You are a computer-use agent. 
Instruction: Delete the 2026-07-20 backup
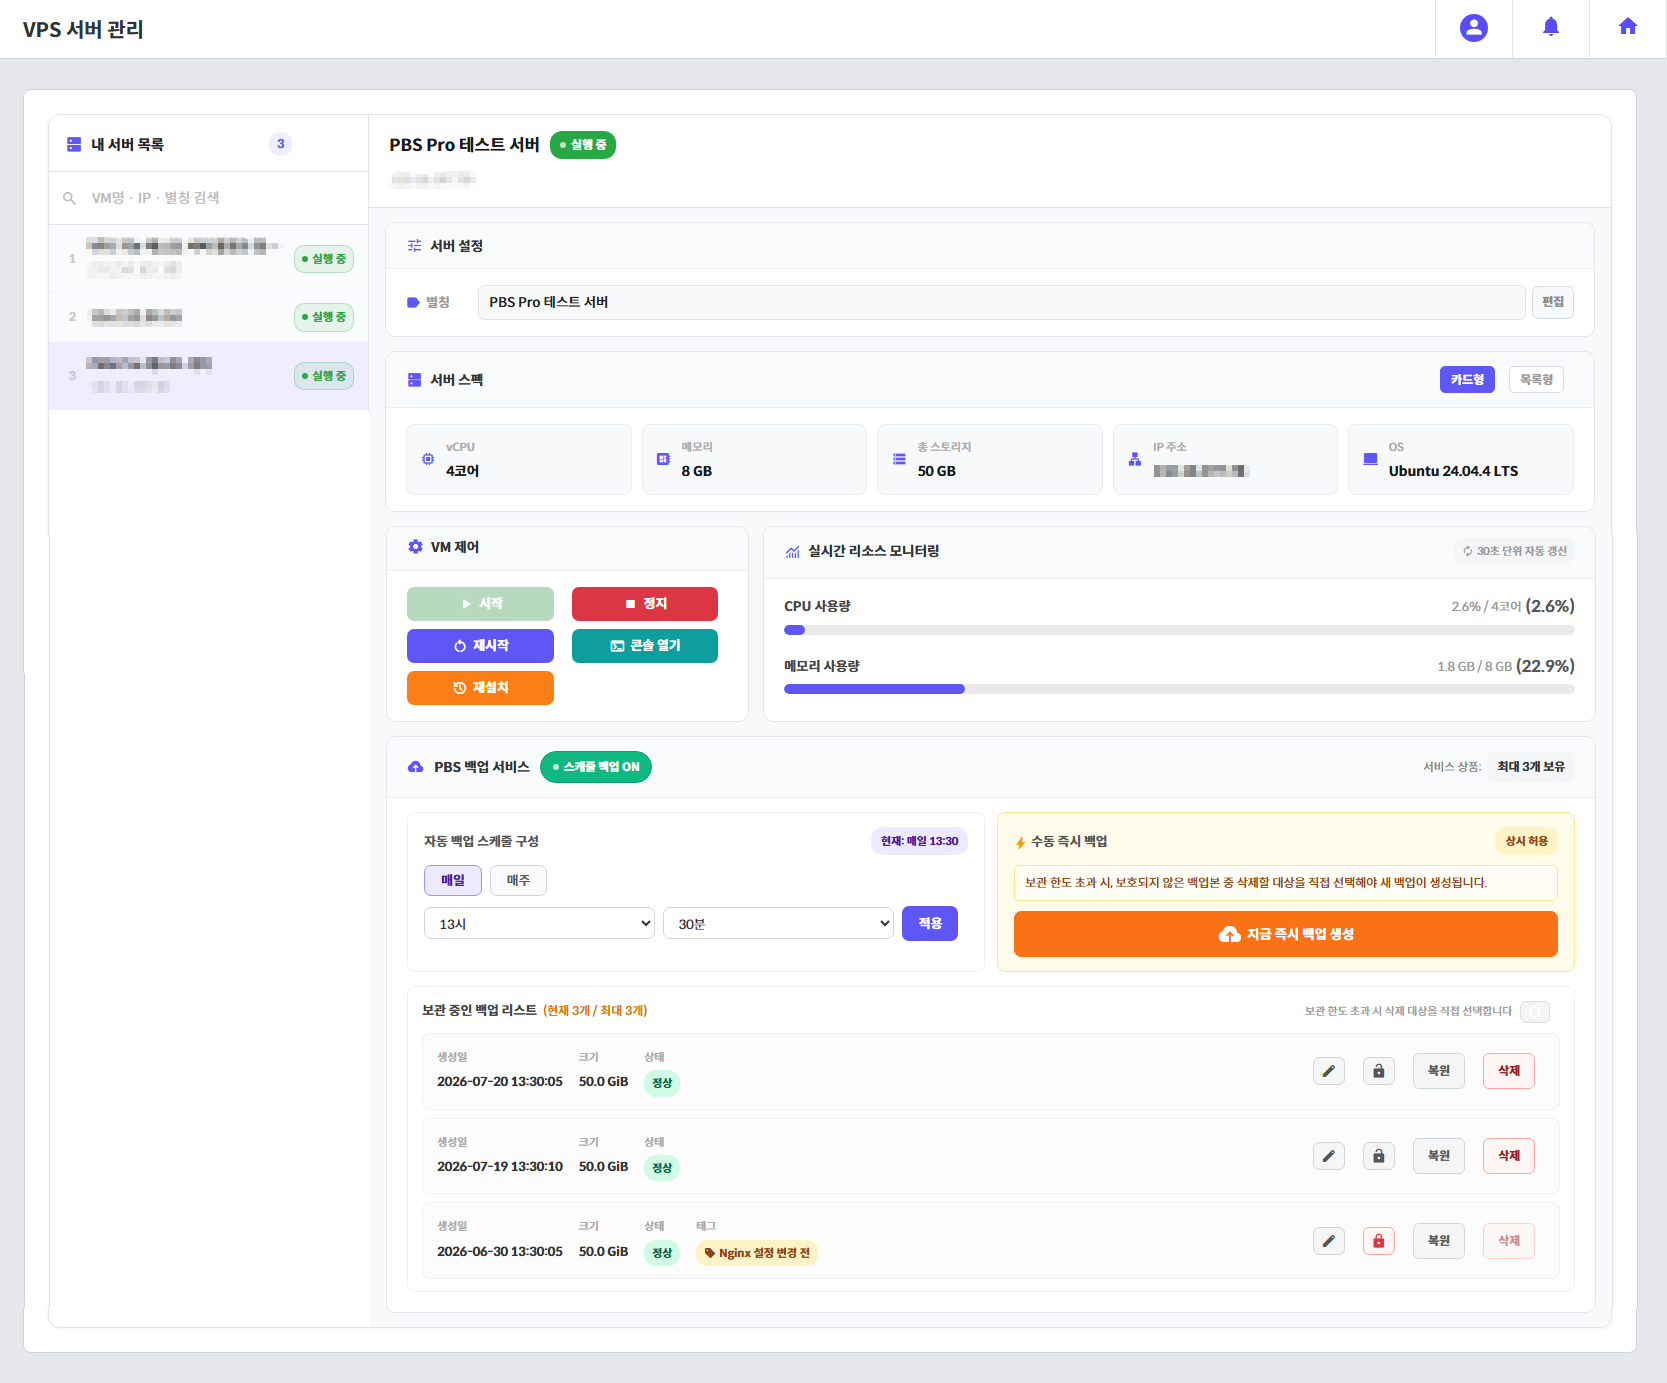[1509, 1071]
